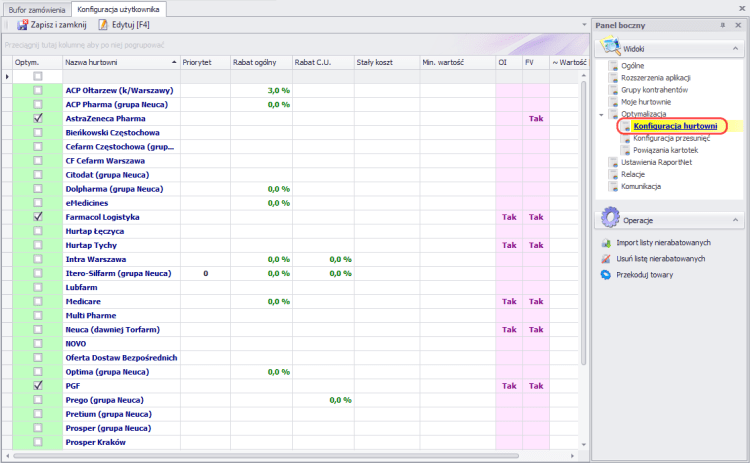
Task: Click the Przekoduj towary icon
Action: click(x=606, y=273)
